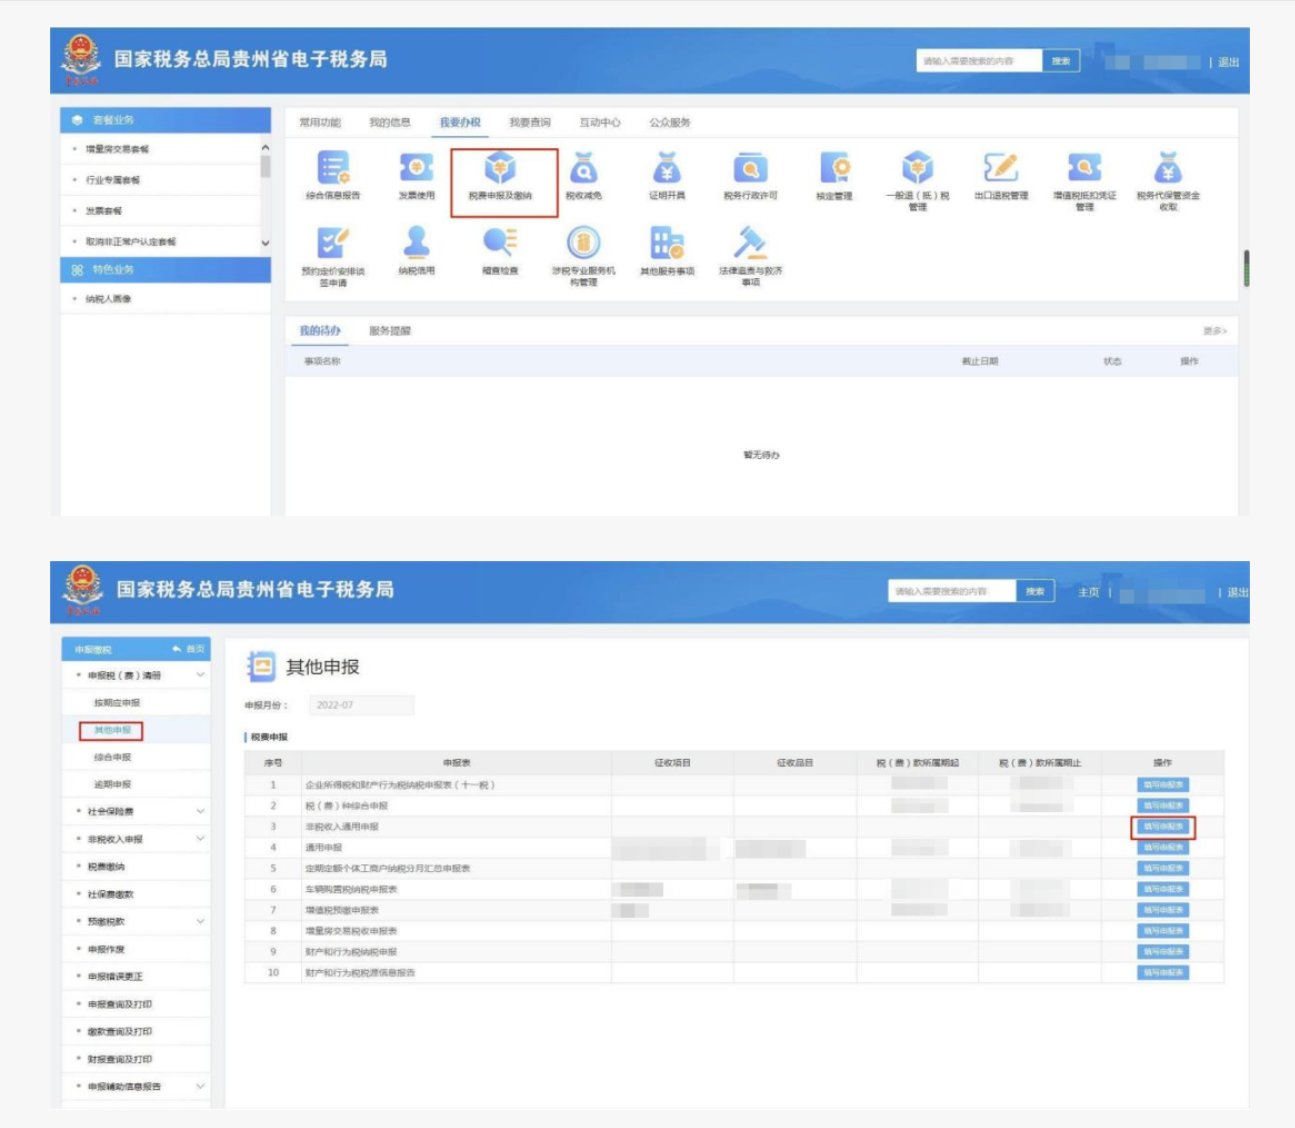
Task: Expand the 非税收入申报 sidebar section
Action: [200, 839]
